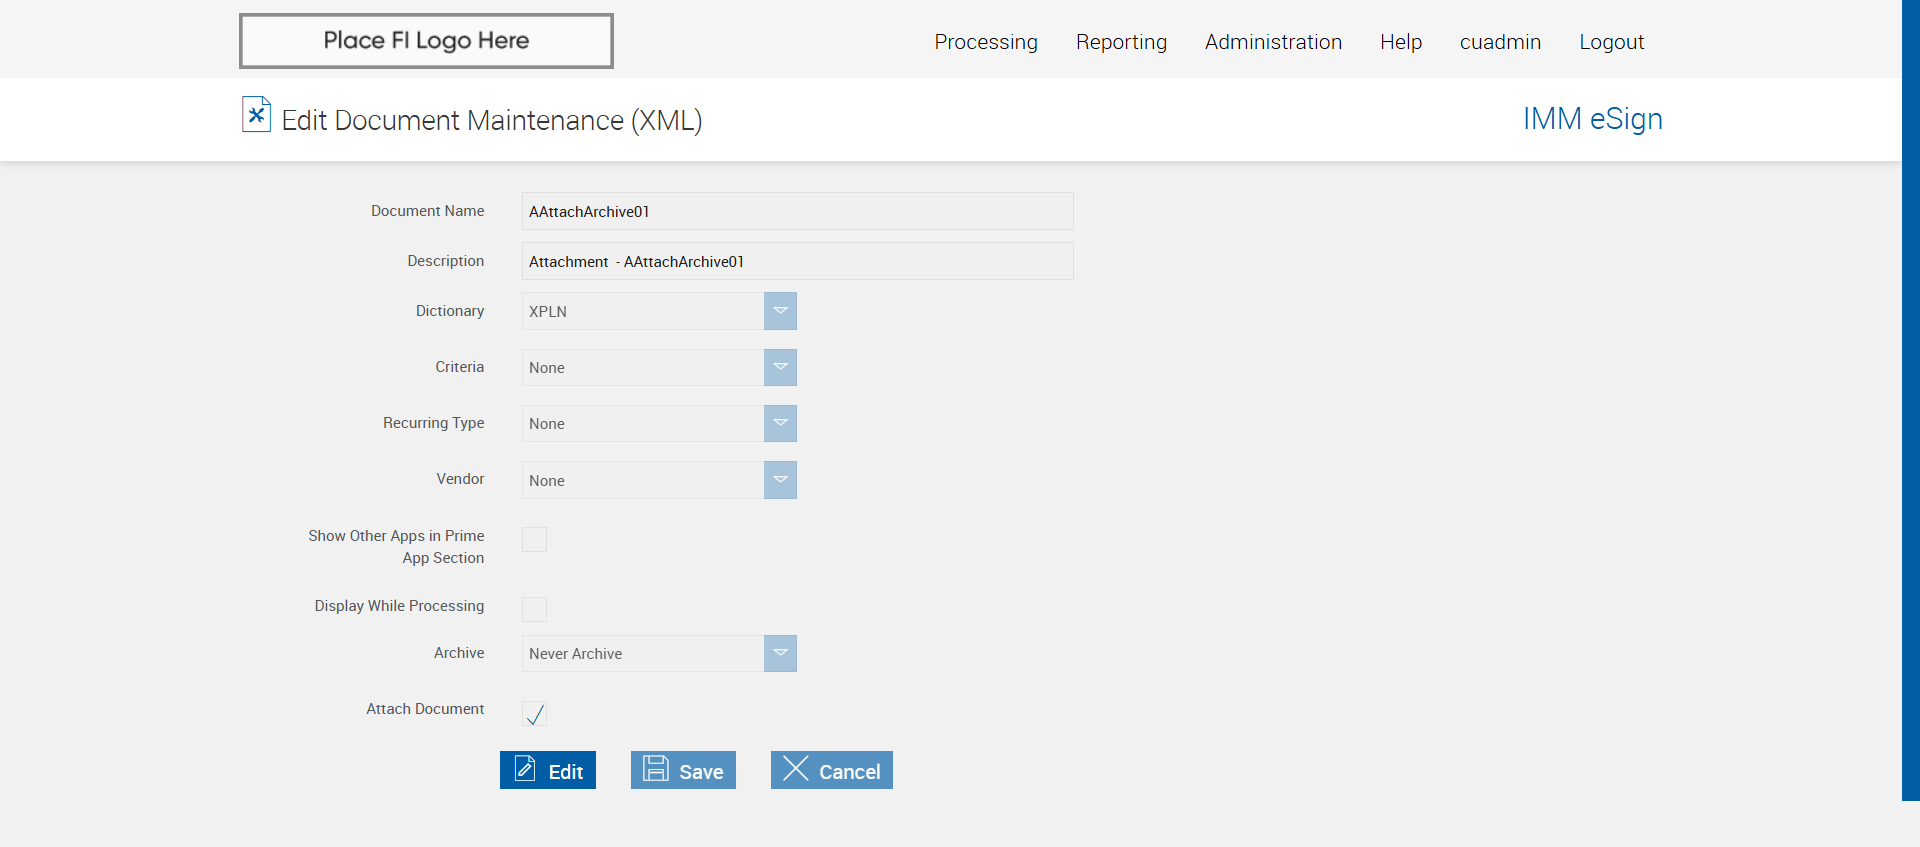
Task: Toggle Show Other Apps in Prime checkbox
Action: coord(535,540)
